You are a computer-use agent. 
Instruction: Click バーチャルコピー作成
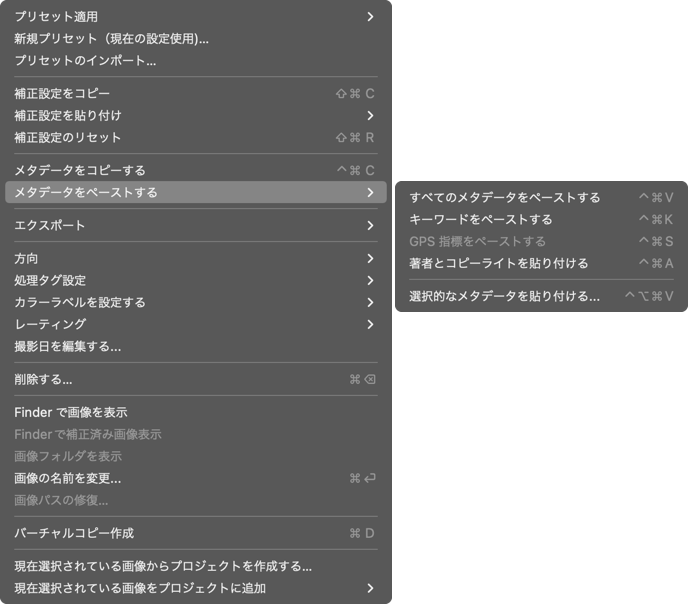[196, 533]
